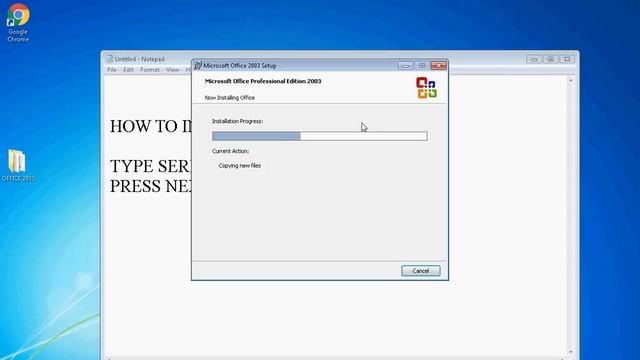Click the 'TYPE SER' line in Notepad
640x360 pixels.
point(151,166)
